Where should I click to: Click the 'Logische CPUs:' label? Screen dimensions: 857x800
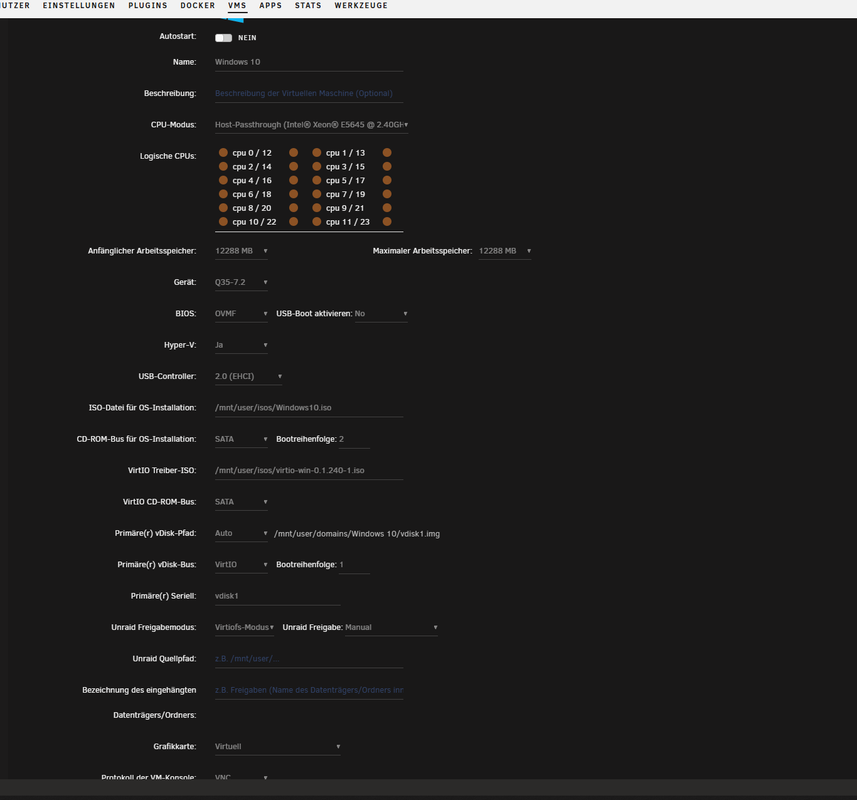click(168, 156)
